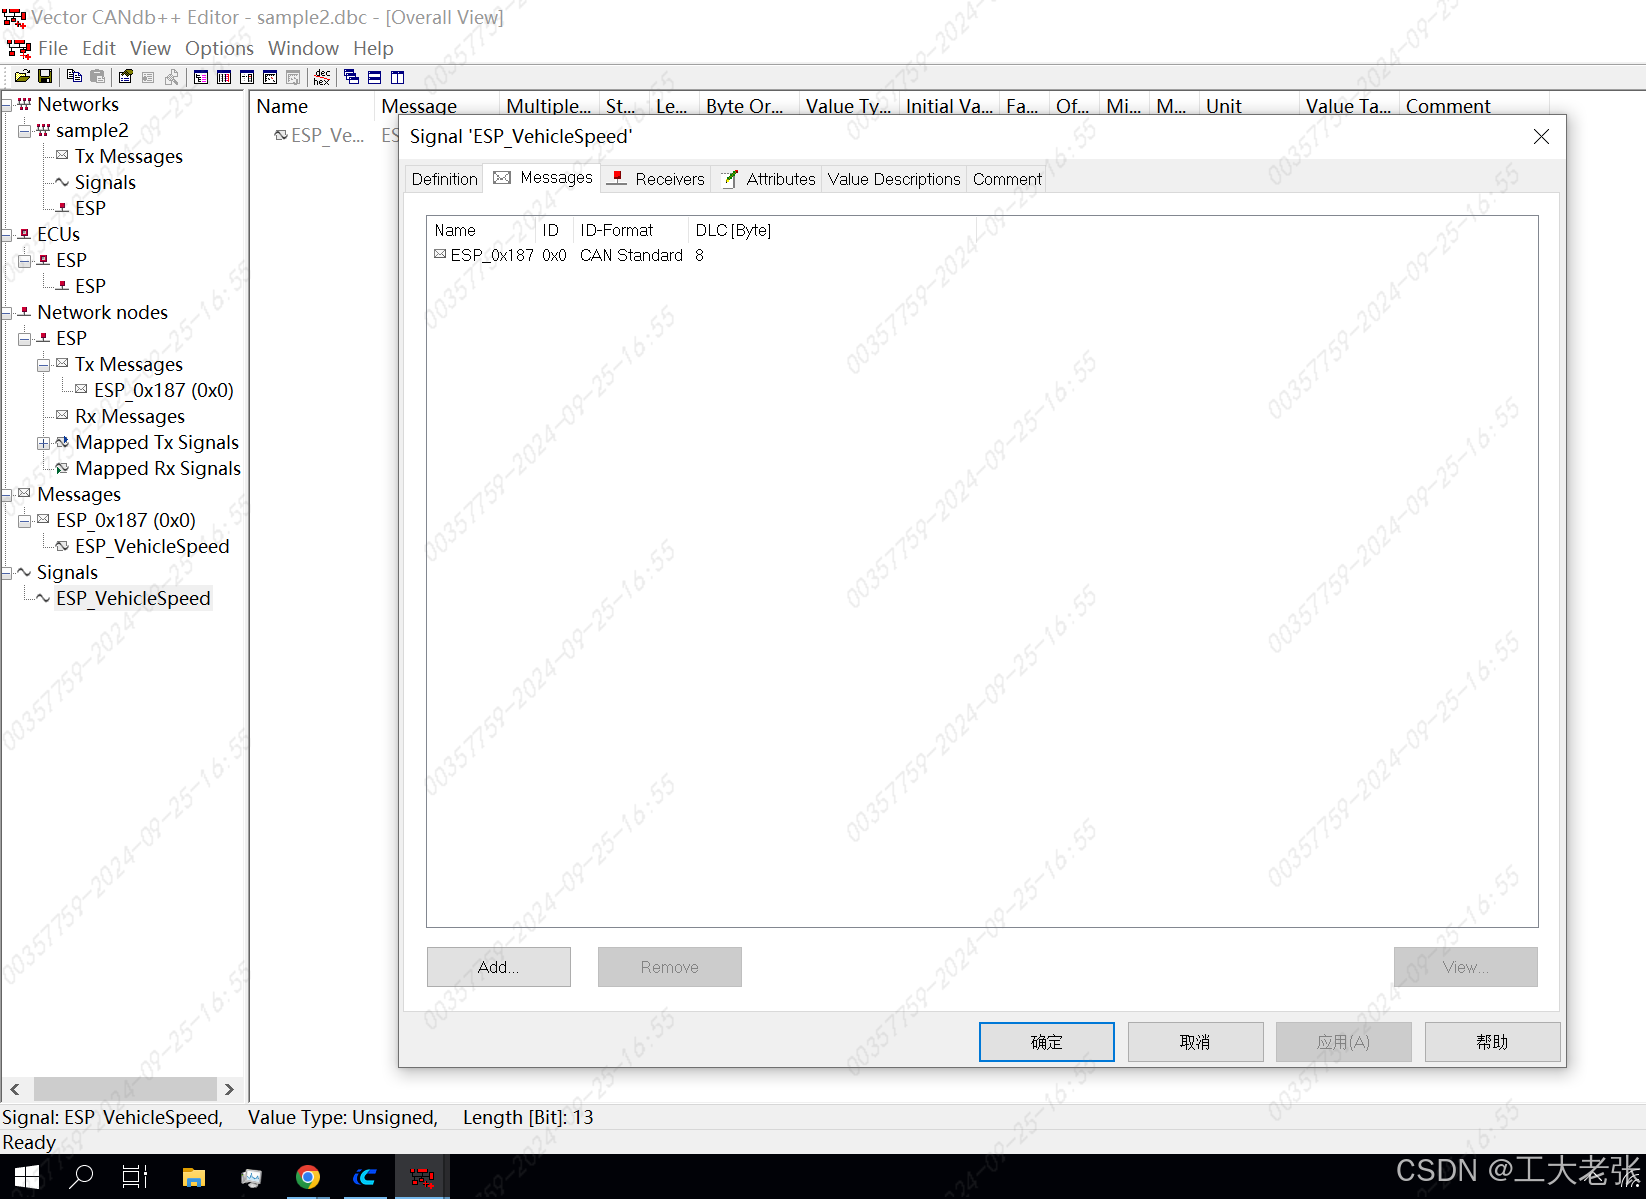Open Task View in taskbar
This screenshot has height=1199, width=1646.
(x=135, y=1177)
